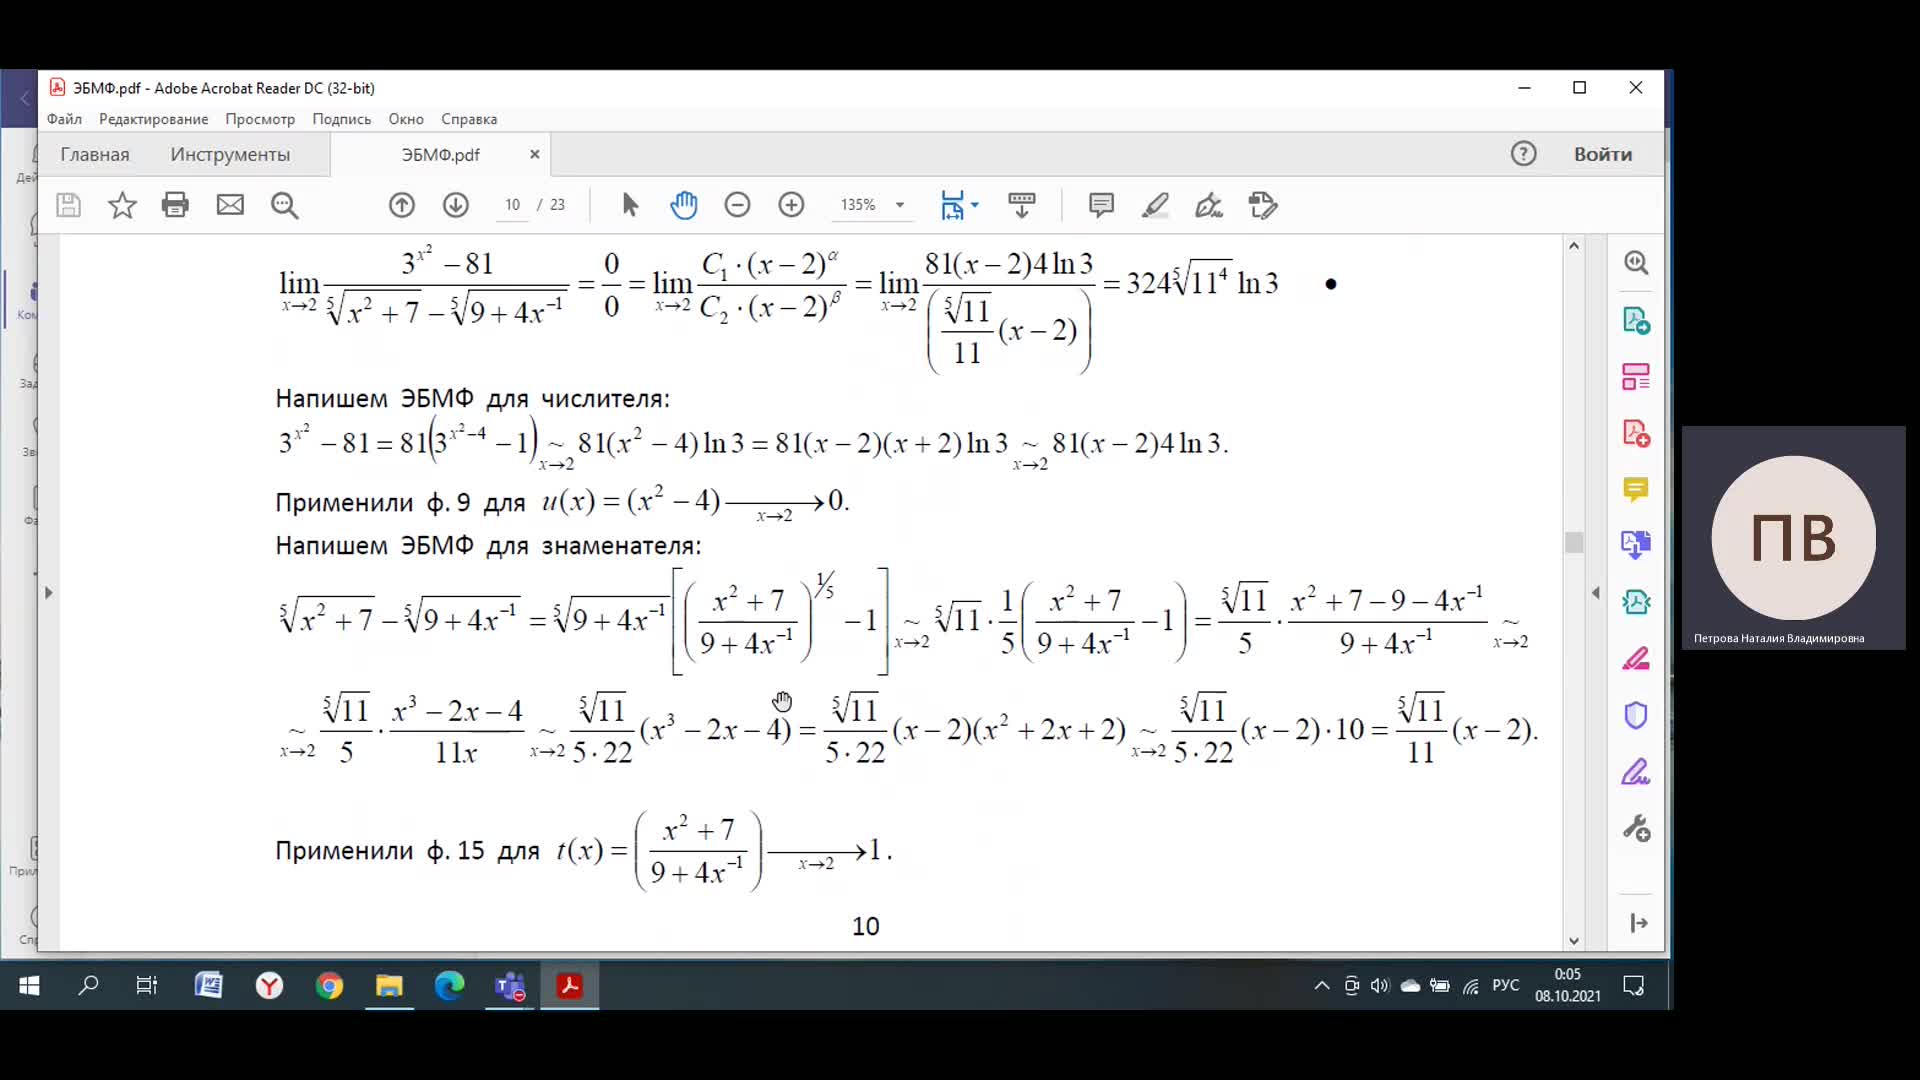Open the Просмотр menu
Viewport: 1920px width, 1080px height.
click(260, 119)
